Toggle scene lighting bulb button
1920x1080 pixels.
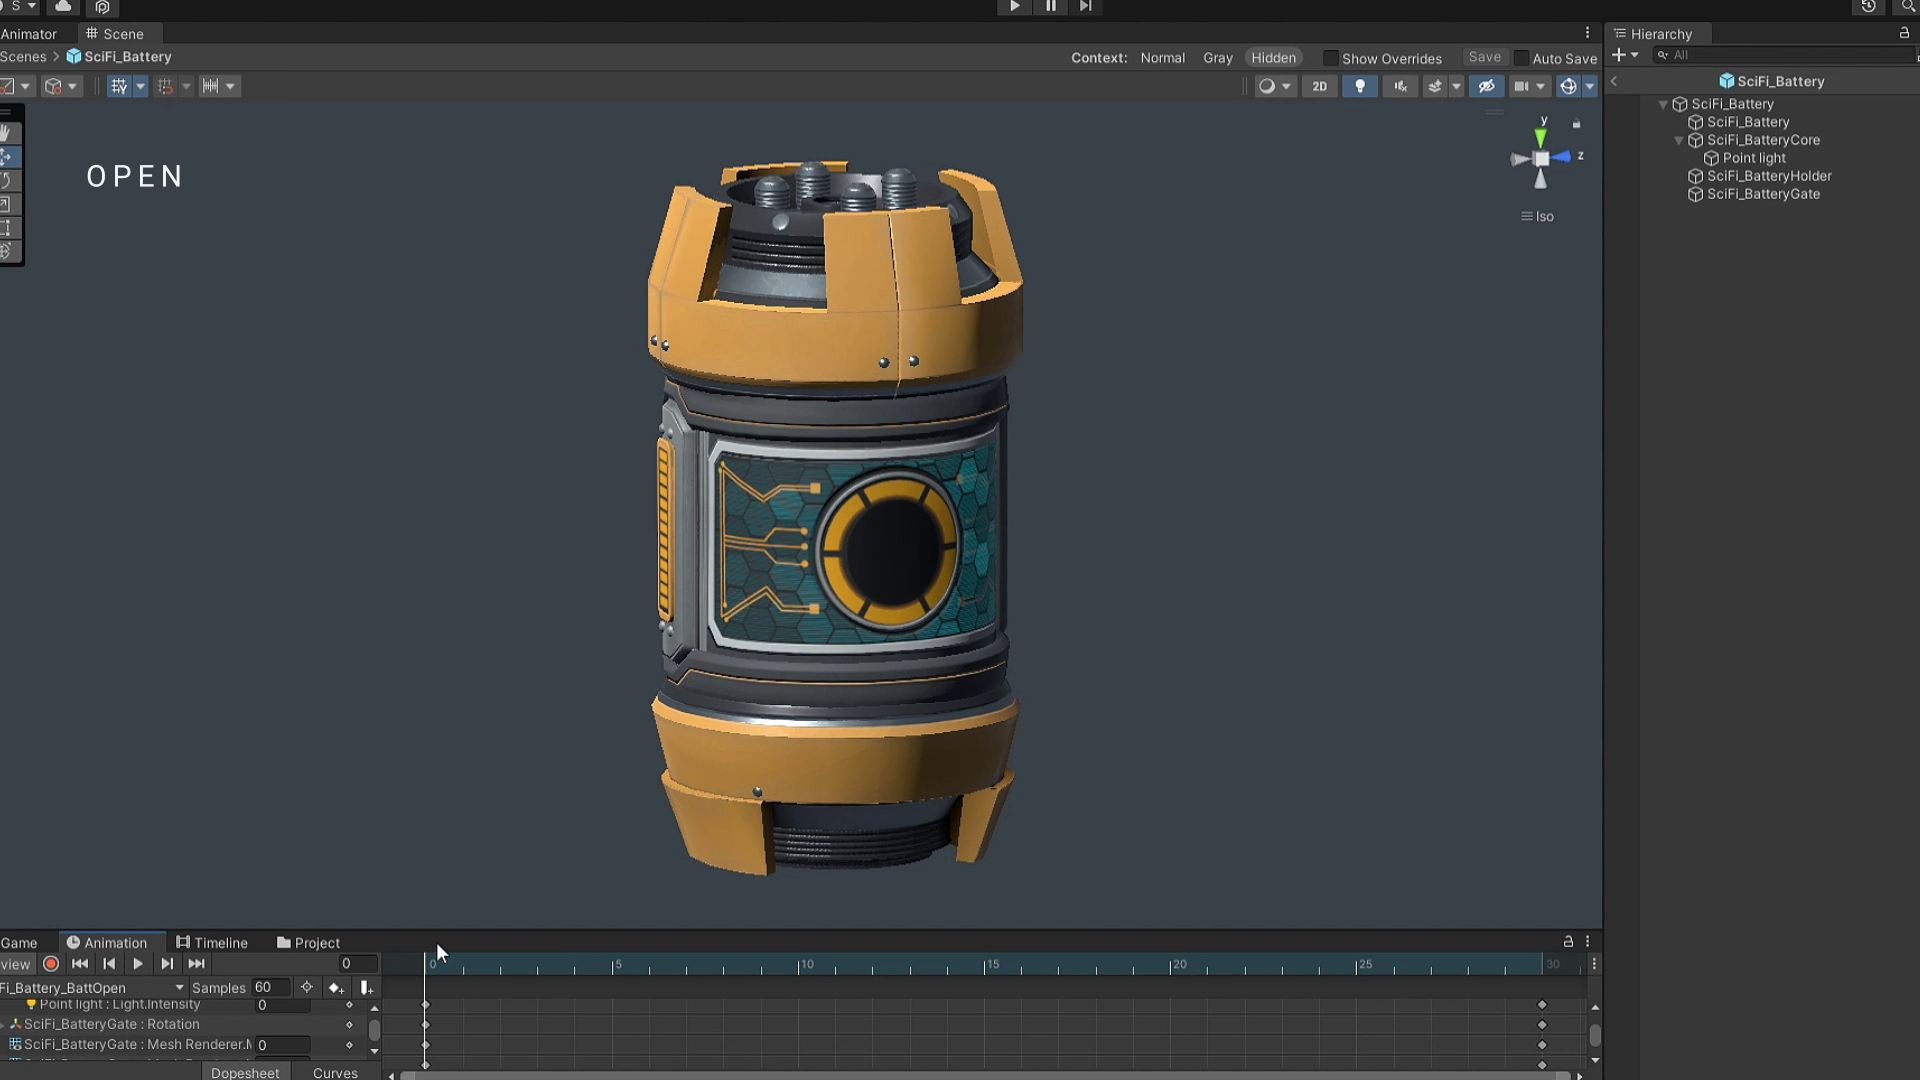point(1360,86)
